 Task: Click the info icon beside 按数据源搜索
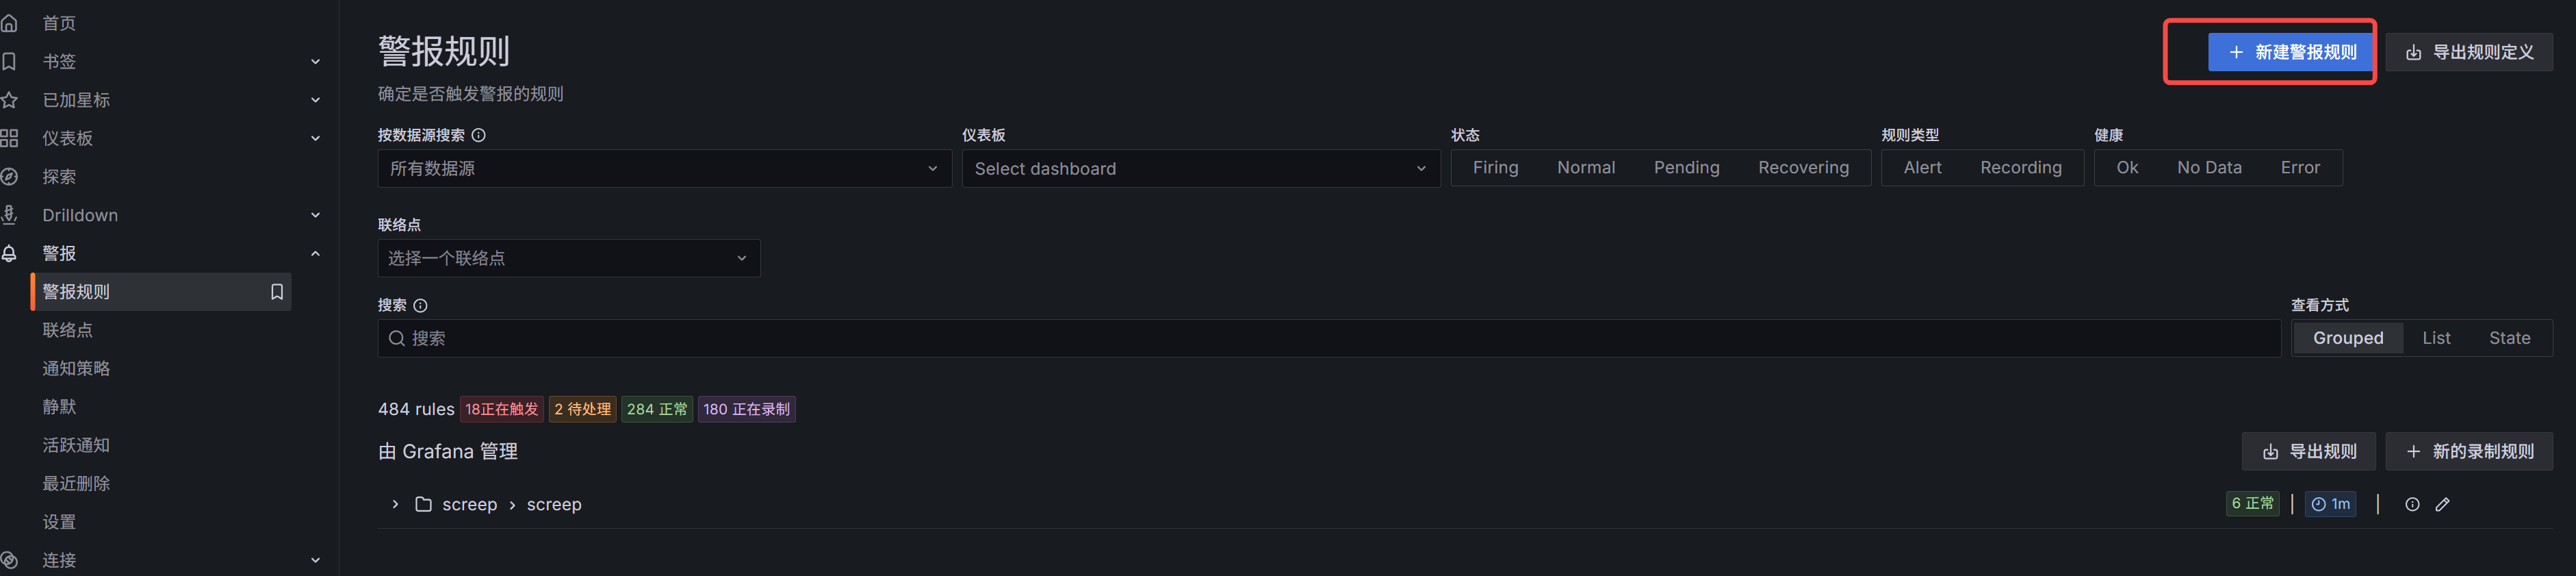point(479,135)
